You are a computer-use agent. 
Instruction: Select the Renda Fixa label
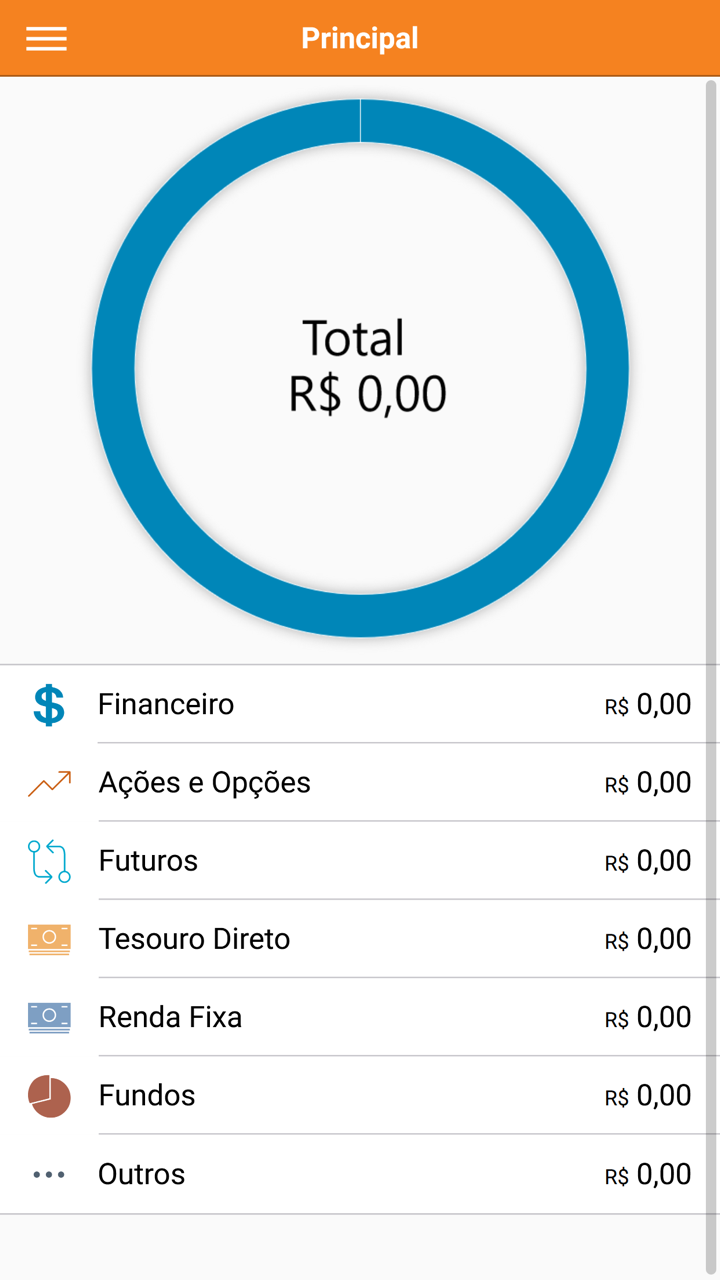pyautogui.click(x=170, y=1018)
